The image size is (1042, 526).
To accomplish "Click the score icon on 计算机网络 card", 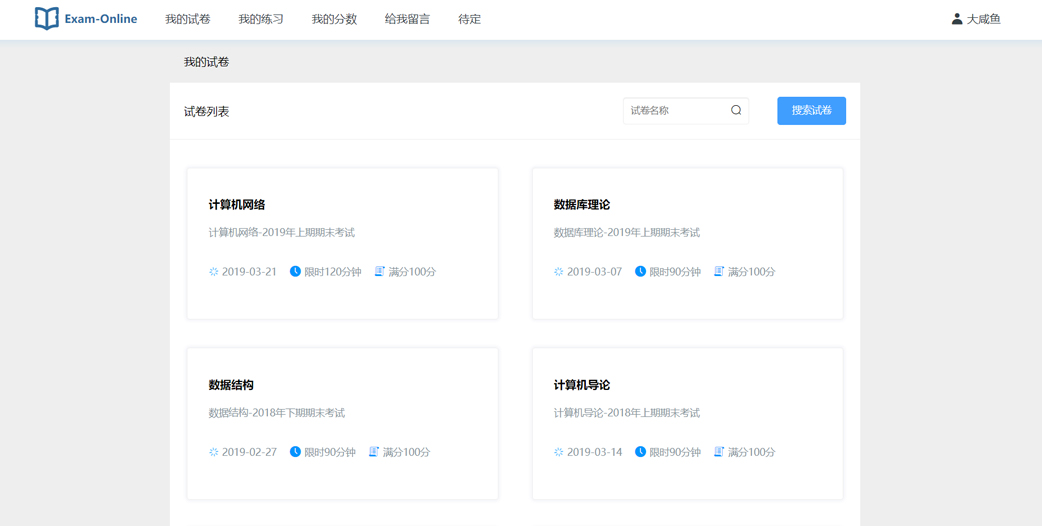I will point(380,272).
